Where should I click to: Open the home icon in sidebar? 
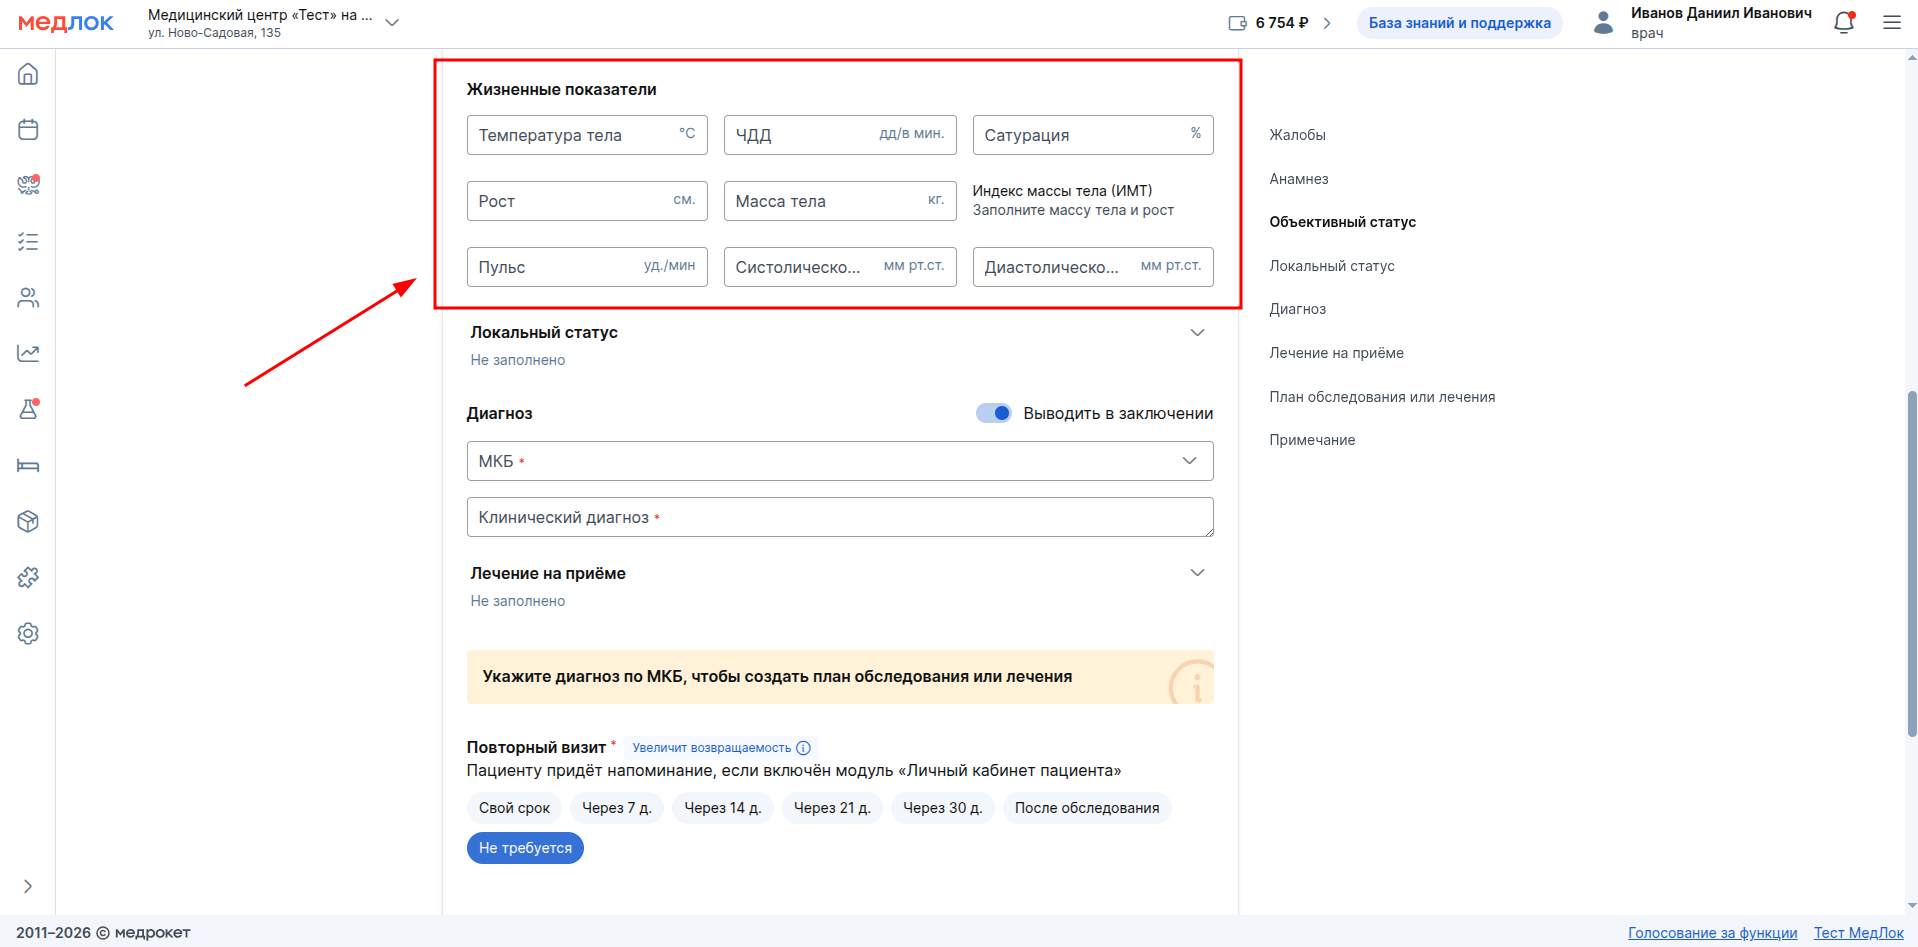(x=28, y=74)
